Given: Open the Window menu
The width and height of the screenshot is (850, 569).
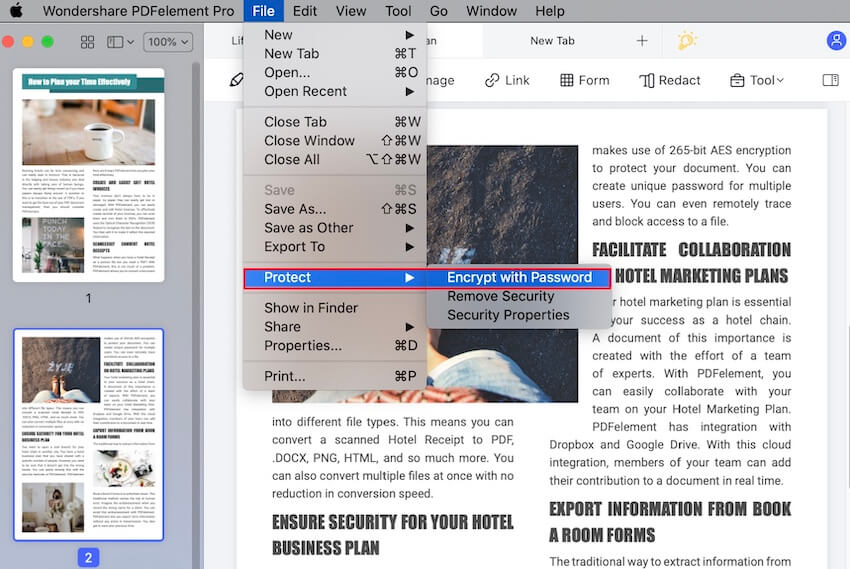Looking at the screenshot, I should [491, 11].
